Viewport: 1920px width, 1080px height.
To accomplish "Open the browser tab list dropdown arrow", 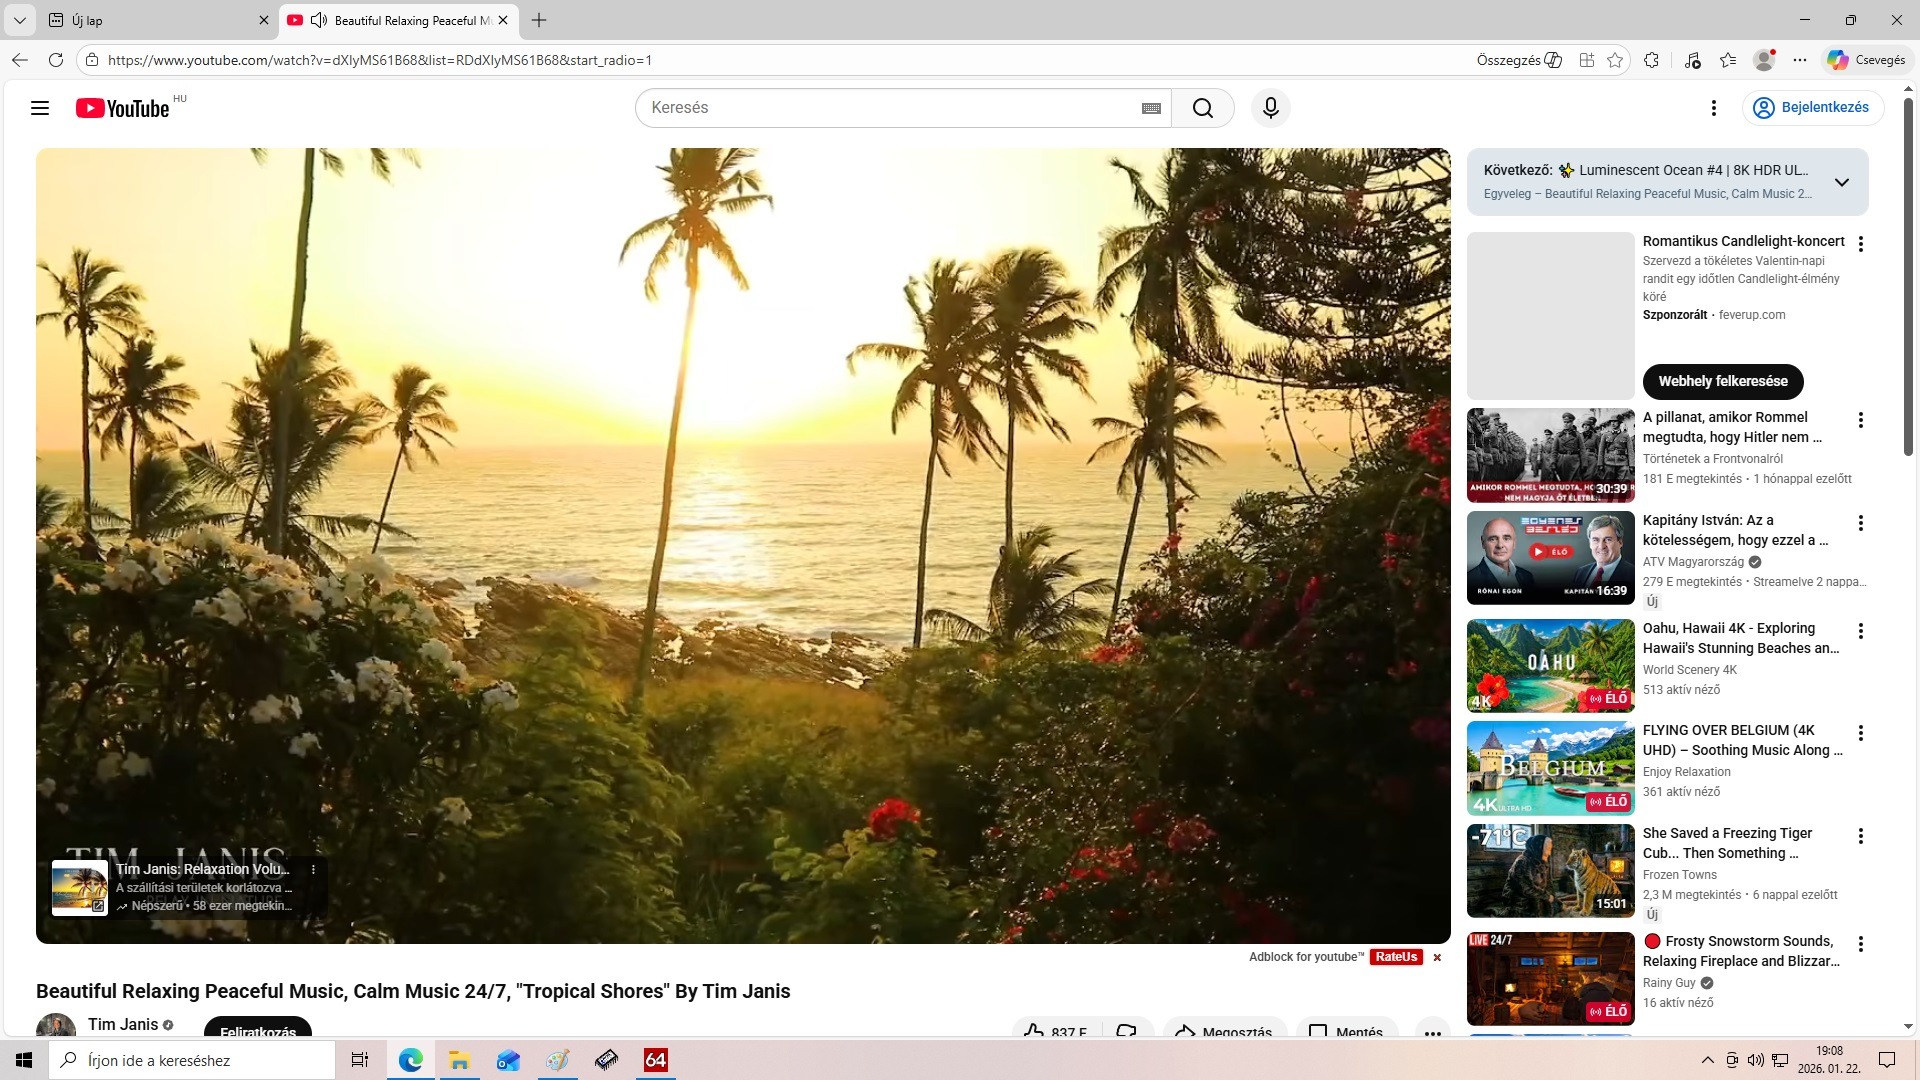I will pyautogui.click(x=19, y=20).
